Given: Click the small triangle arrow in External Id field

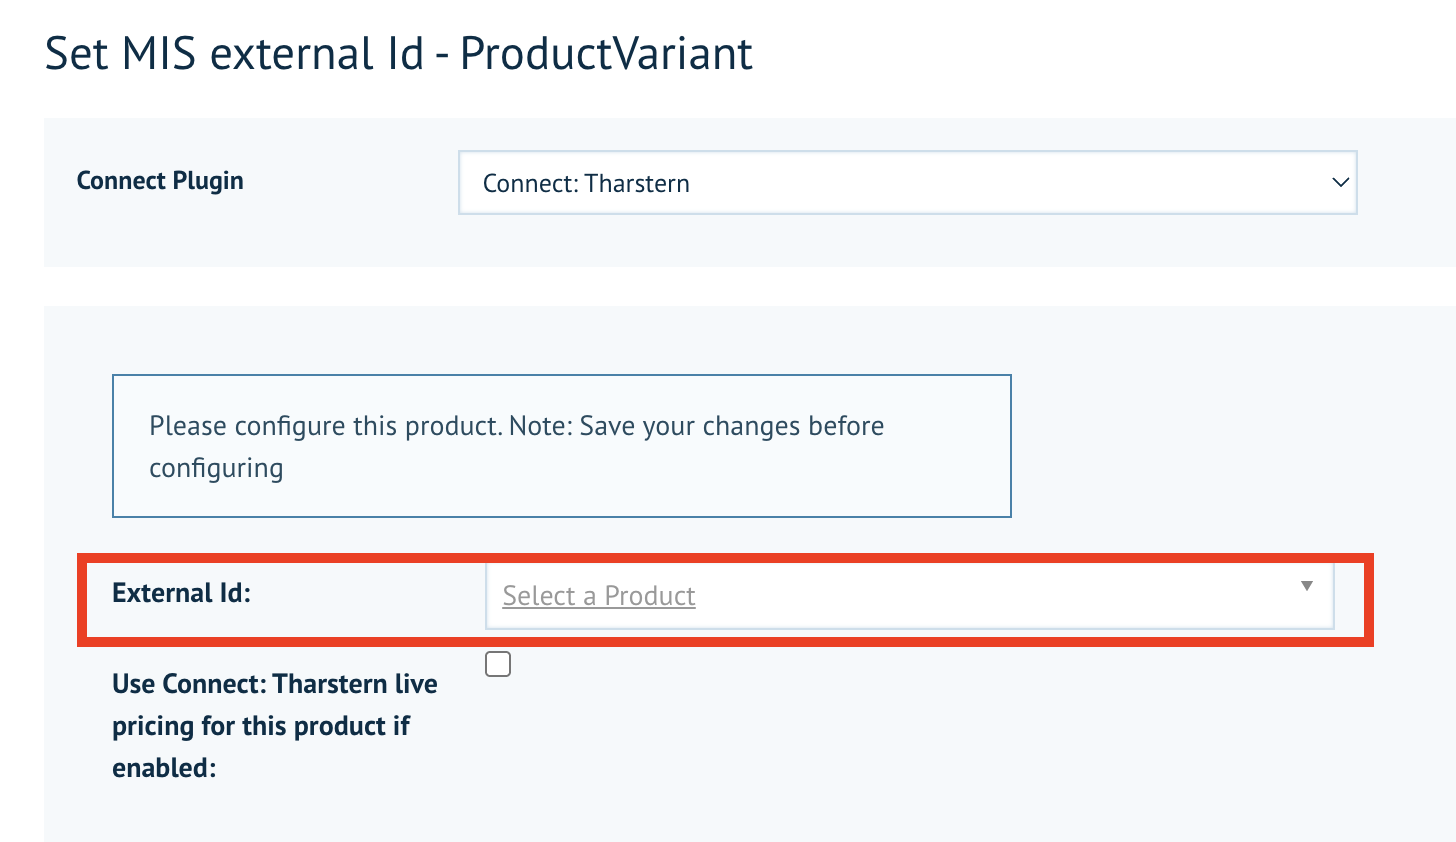Looking at the screenshot, I should [1306, 586].
